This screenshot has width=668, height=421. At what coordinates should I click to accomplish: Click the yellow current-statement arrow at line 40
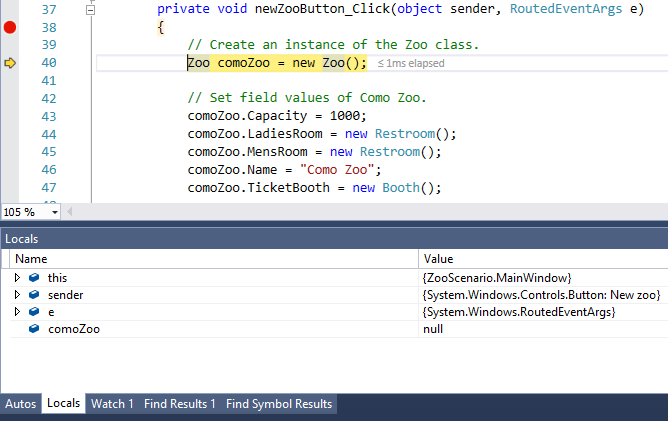[x=10, y=63]
